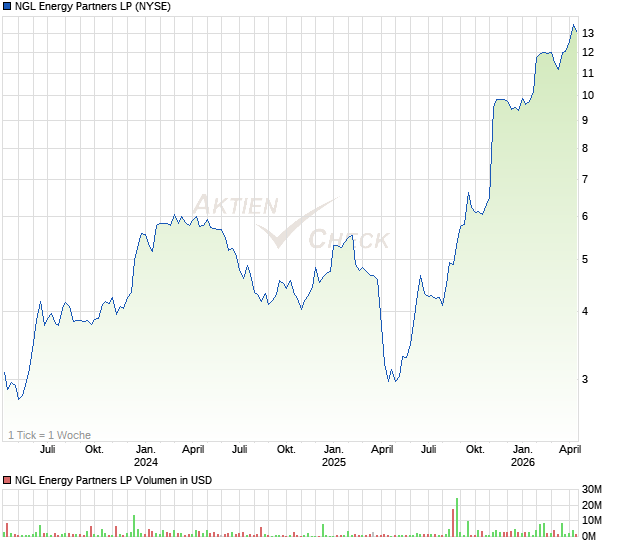Click the 'NGL Energy Partners LP Volumen in USD' label

coord(113,480)
